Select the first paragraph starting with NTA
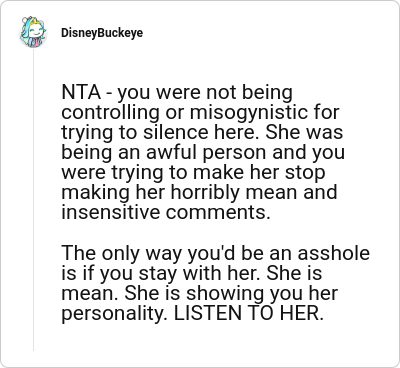 tap(203, 152)
